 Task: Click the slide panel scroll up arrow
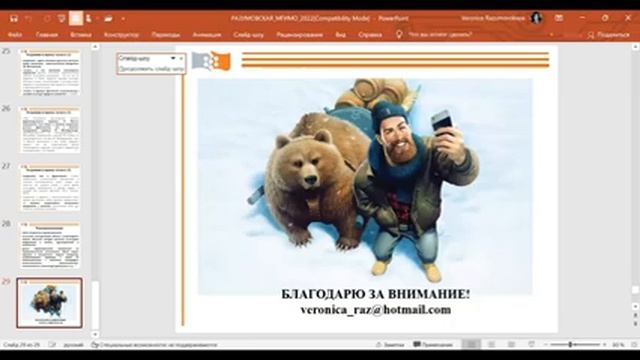coord(95,47)
